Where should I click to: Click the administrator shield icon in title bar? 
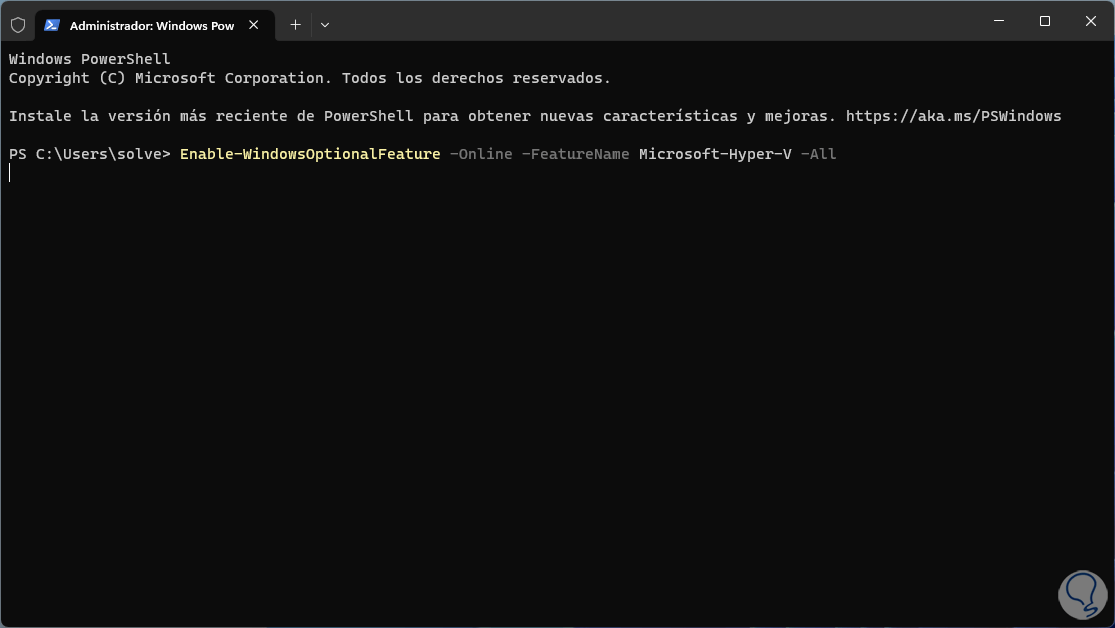tap(18, 25)
